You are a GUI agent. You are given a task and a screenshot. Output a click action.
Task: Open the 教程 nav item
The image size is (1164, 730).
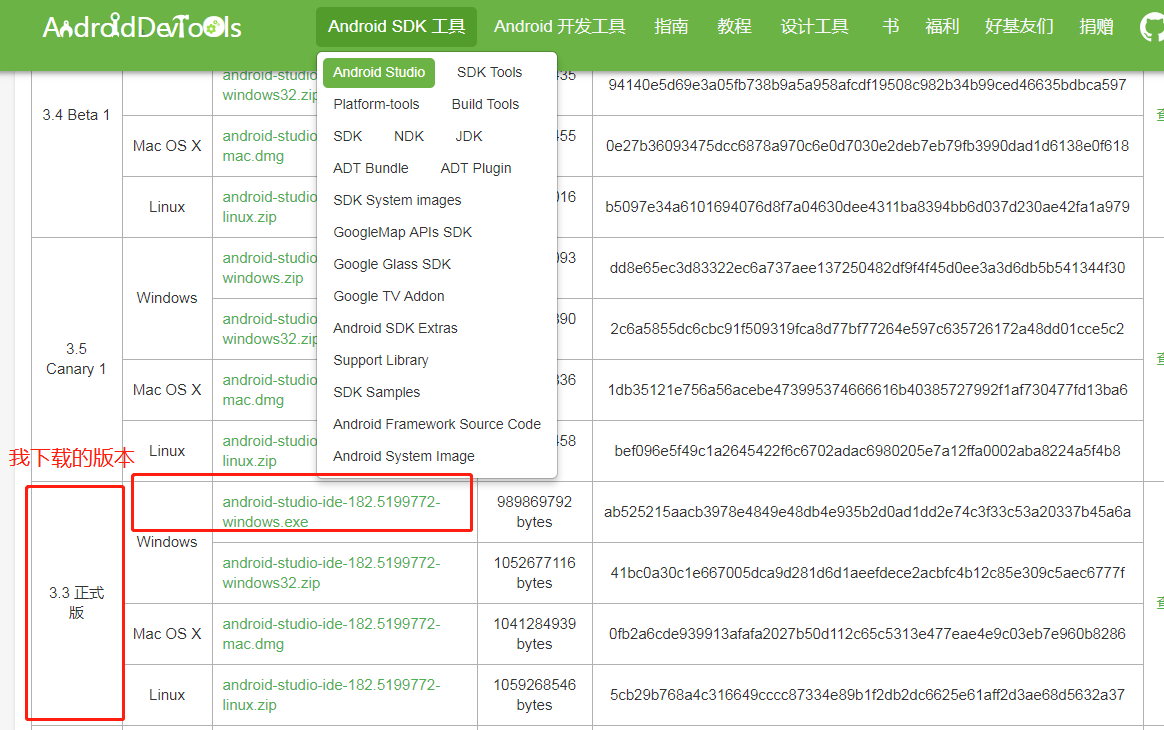[x=734, y=27]
